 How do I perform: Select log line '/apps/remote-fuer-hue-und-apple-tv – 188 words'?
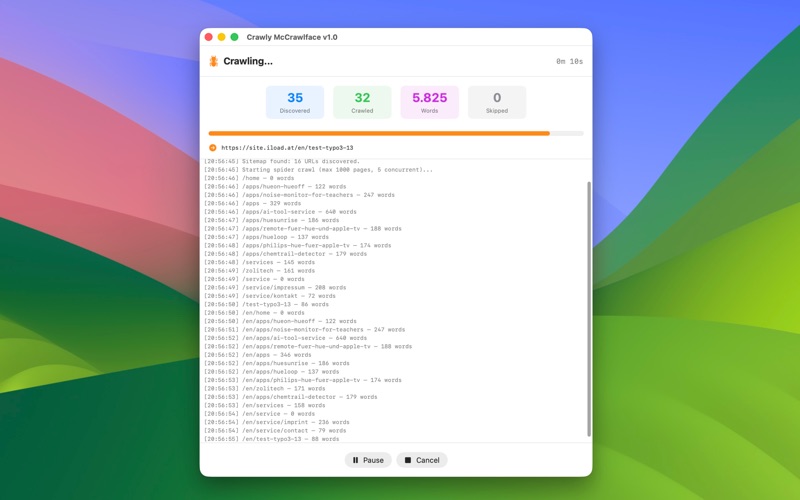tap(303, 229)
